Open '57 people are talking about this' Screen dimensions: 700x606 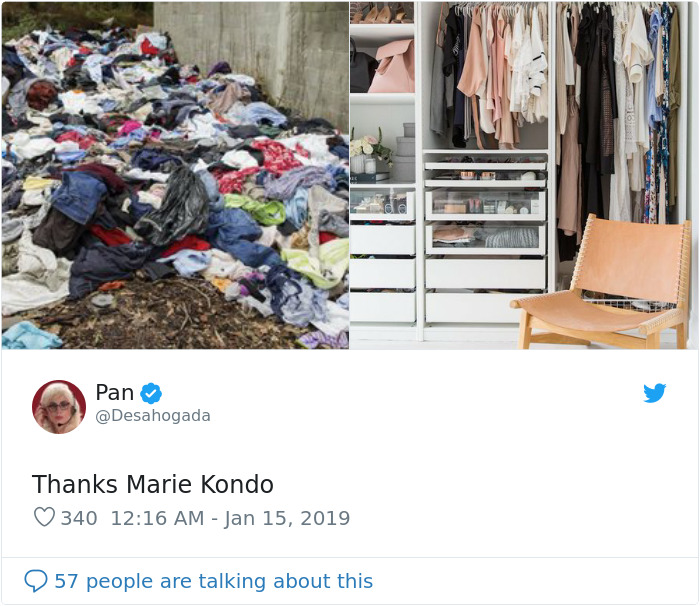coord(213,581)
